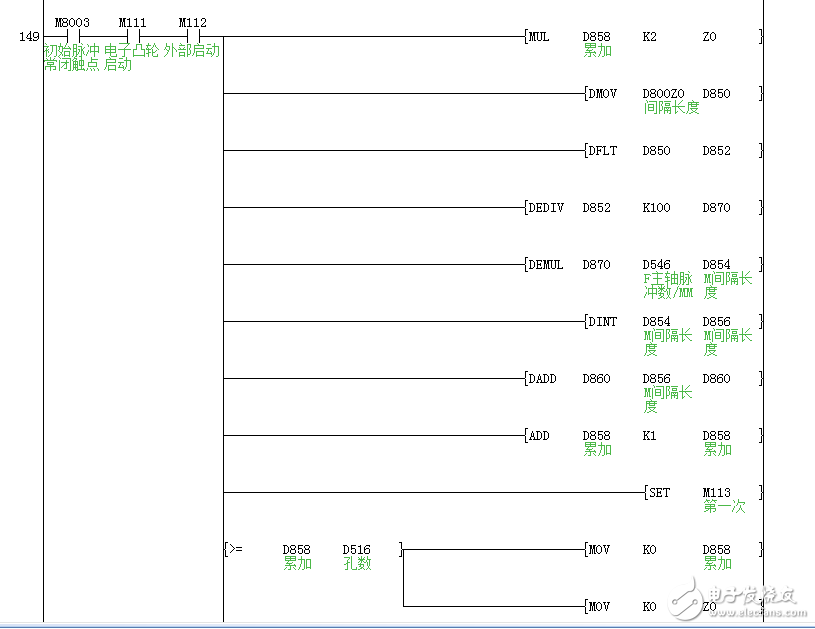Select the ADD instruction
Image resolution: width=815 pixels, height=629 pixels.
(539, 436)
